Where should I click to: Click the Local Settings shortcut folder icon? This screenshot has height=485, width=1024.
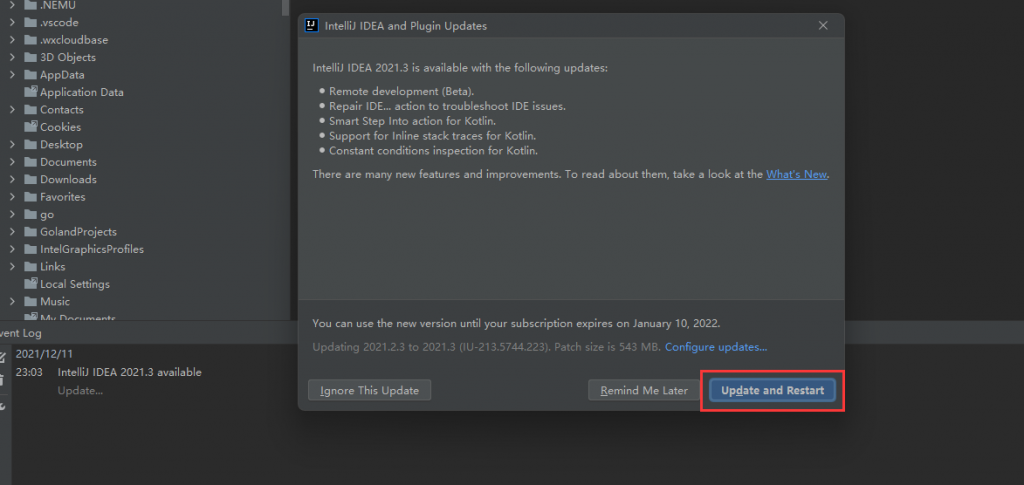click(x=30, y=284)
